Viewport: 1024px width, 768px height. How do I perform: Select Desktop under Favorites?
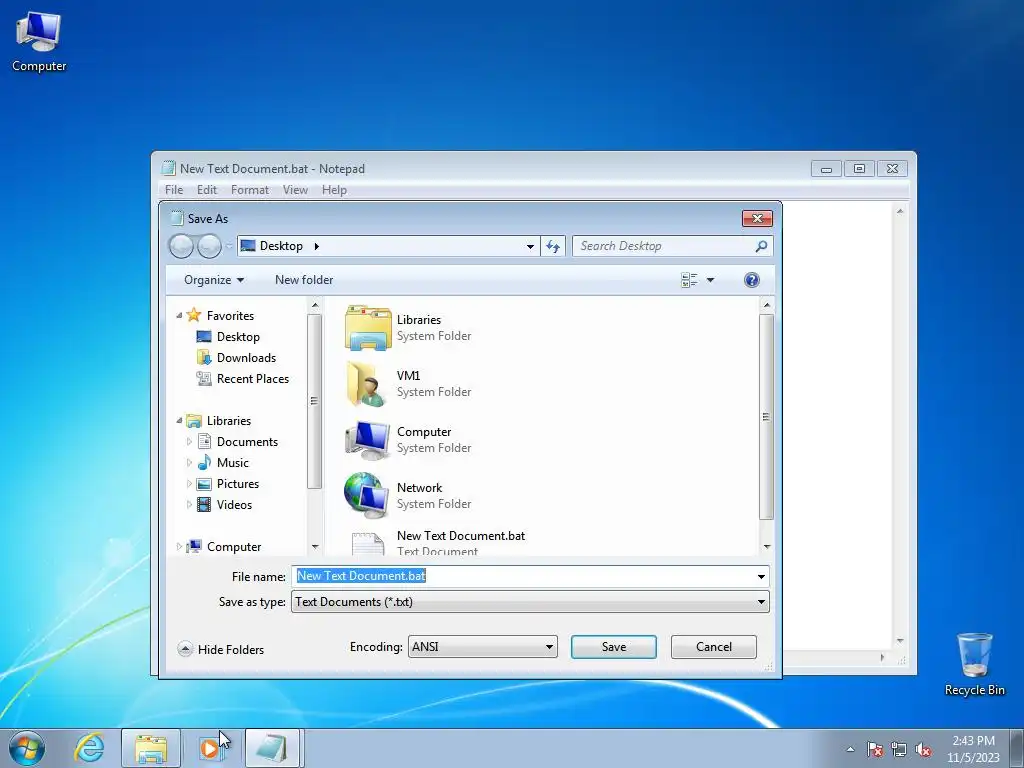pyautogui.click(x=238, y=337)
